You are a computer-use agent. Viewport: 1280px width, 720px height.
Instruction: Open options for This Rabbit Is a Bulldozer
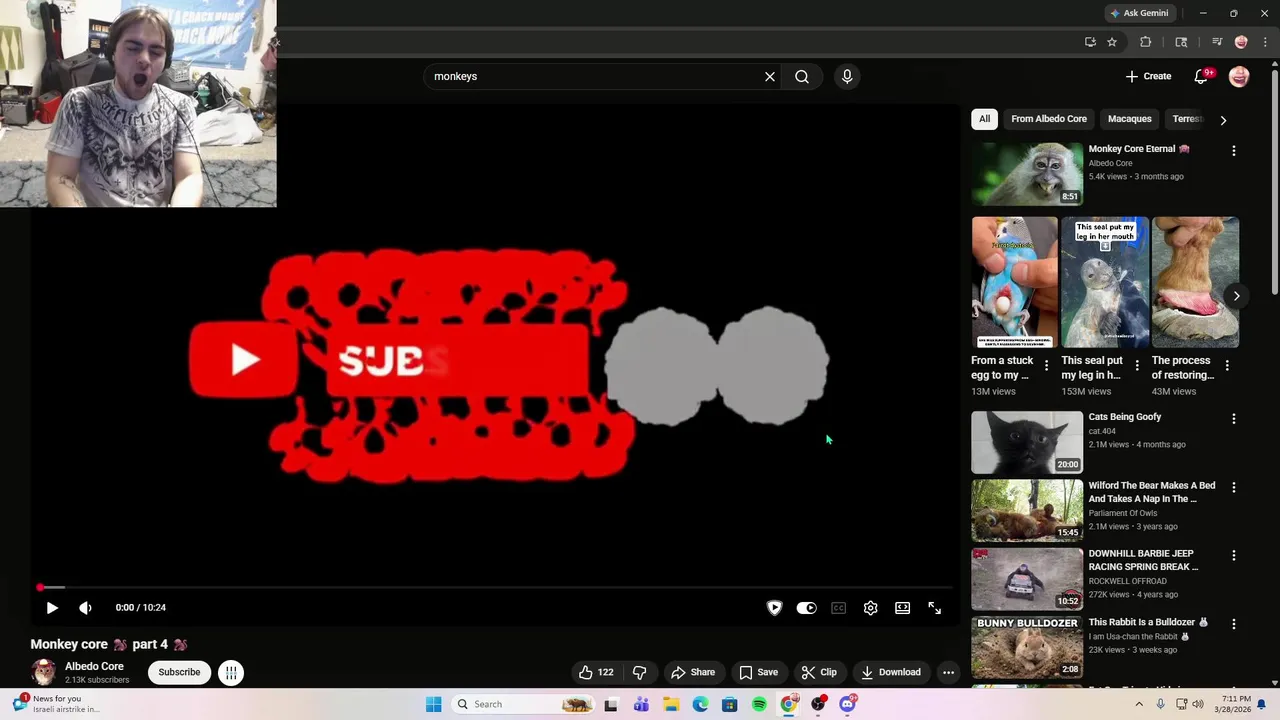[1233, 624]
